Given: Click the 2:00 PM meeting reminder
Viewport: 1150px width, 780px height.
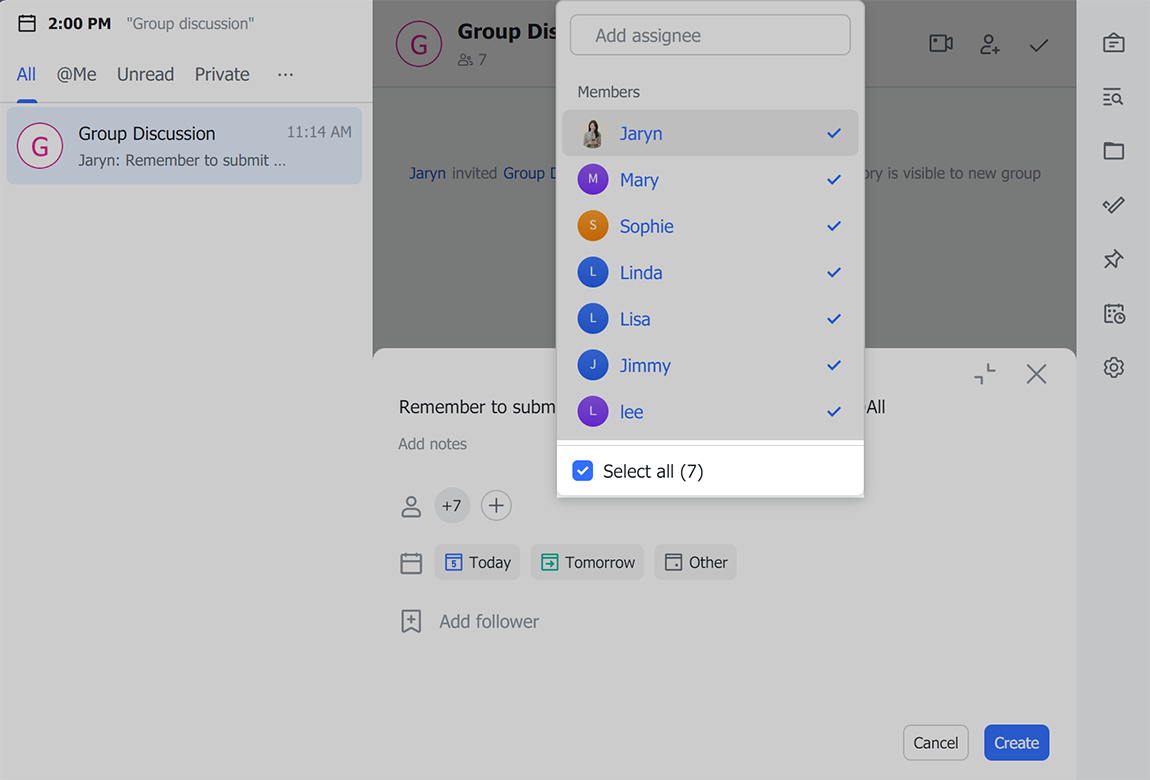Looking at the screenshot, I should (136, 23).
